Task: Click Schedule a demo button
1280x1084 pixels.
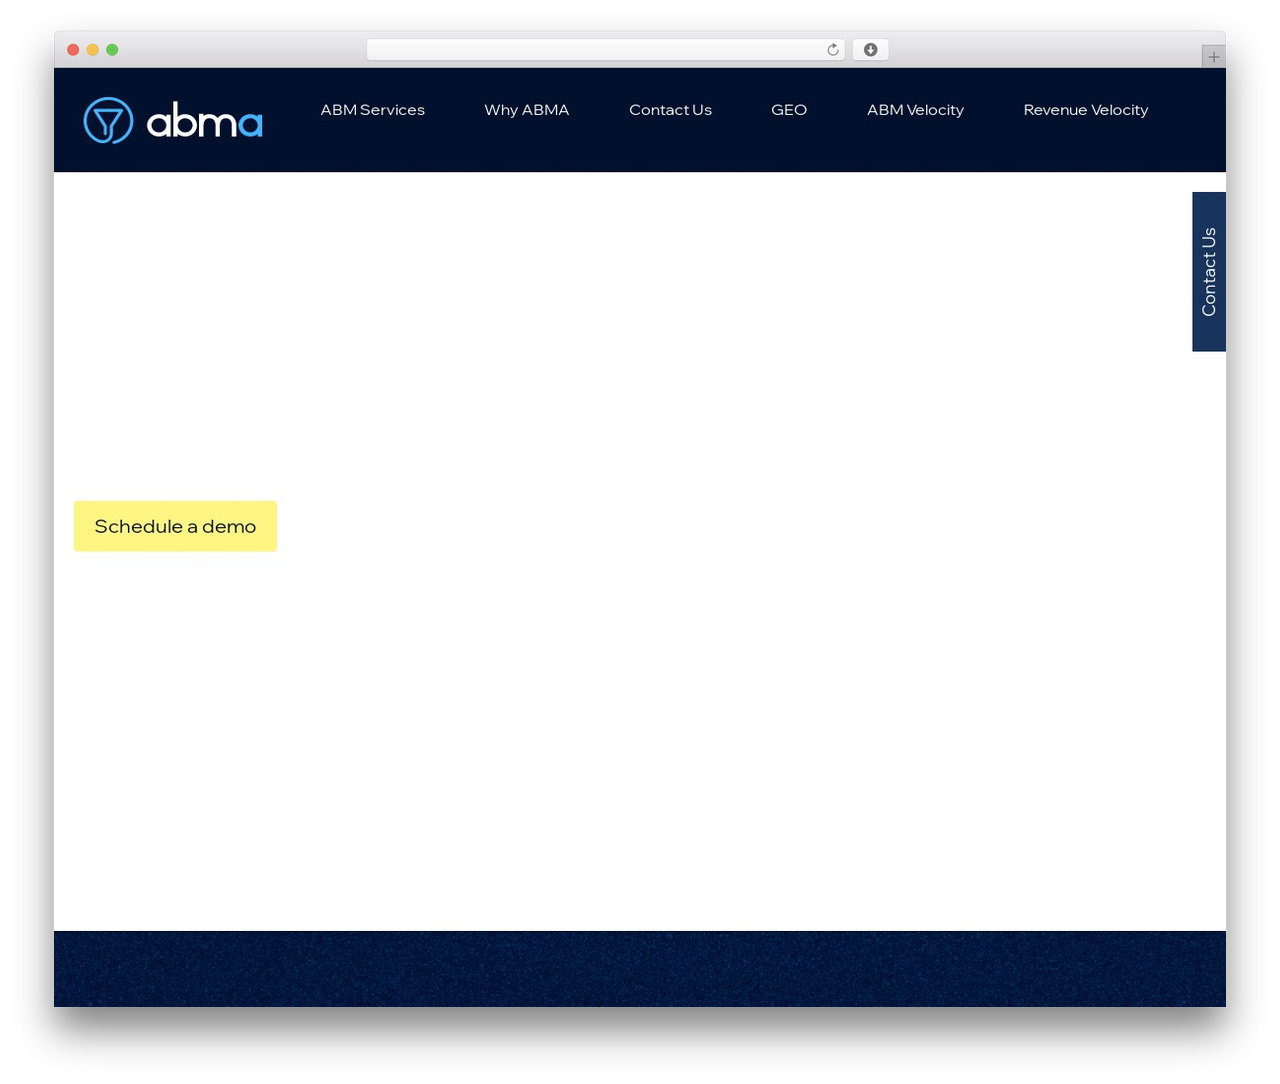Action: tap(175, 526)
